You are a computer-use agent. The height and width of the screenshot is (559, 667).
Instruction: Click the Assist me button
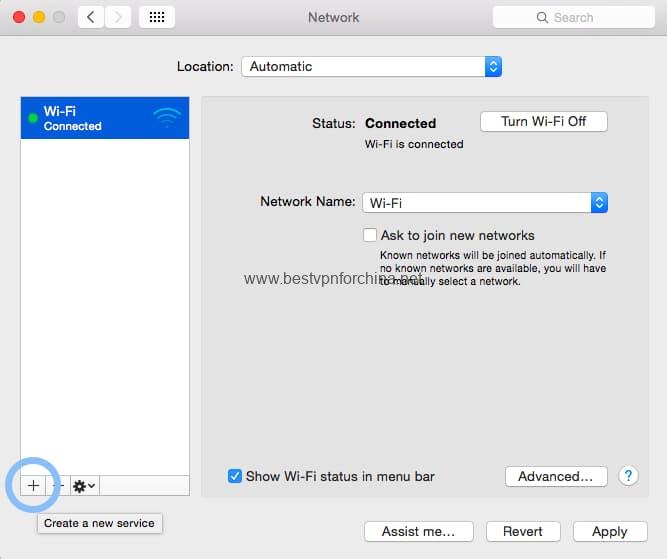418,531
